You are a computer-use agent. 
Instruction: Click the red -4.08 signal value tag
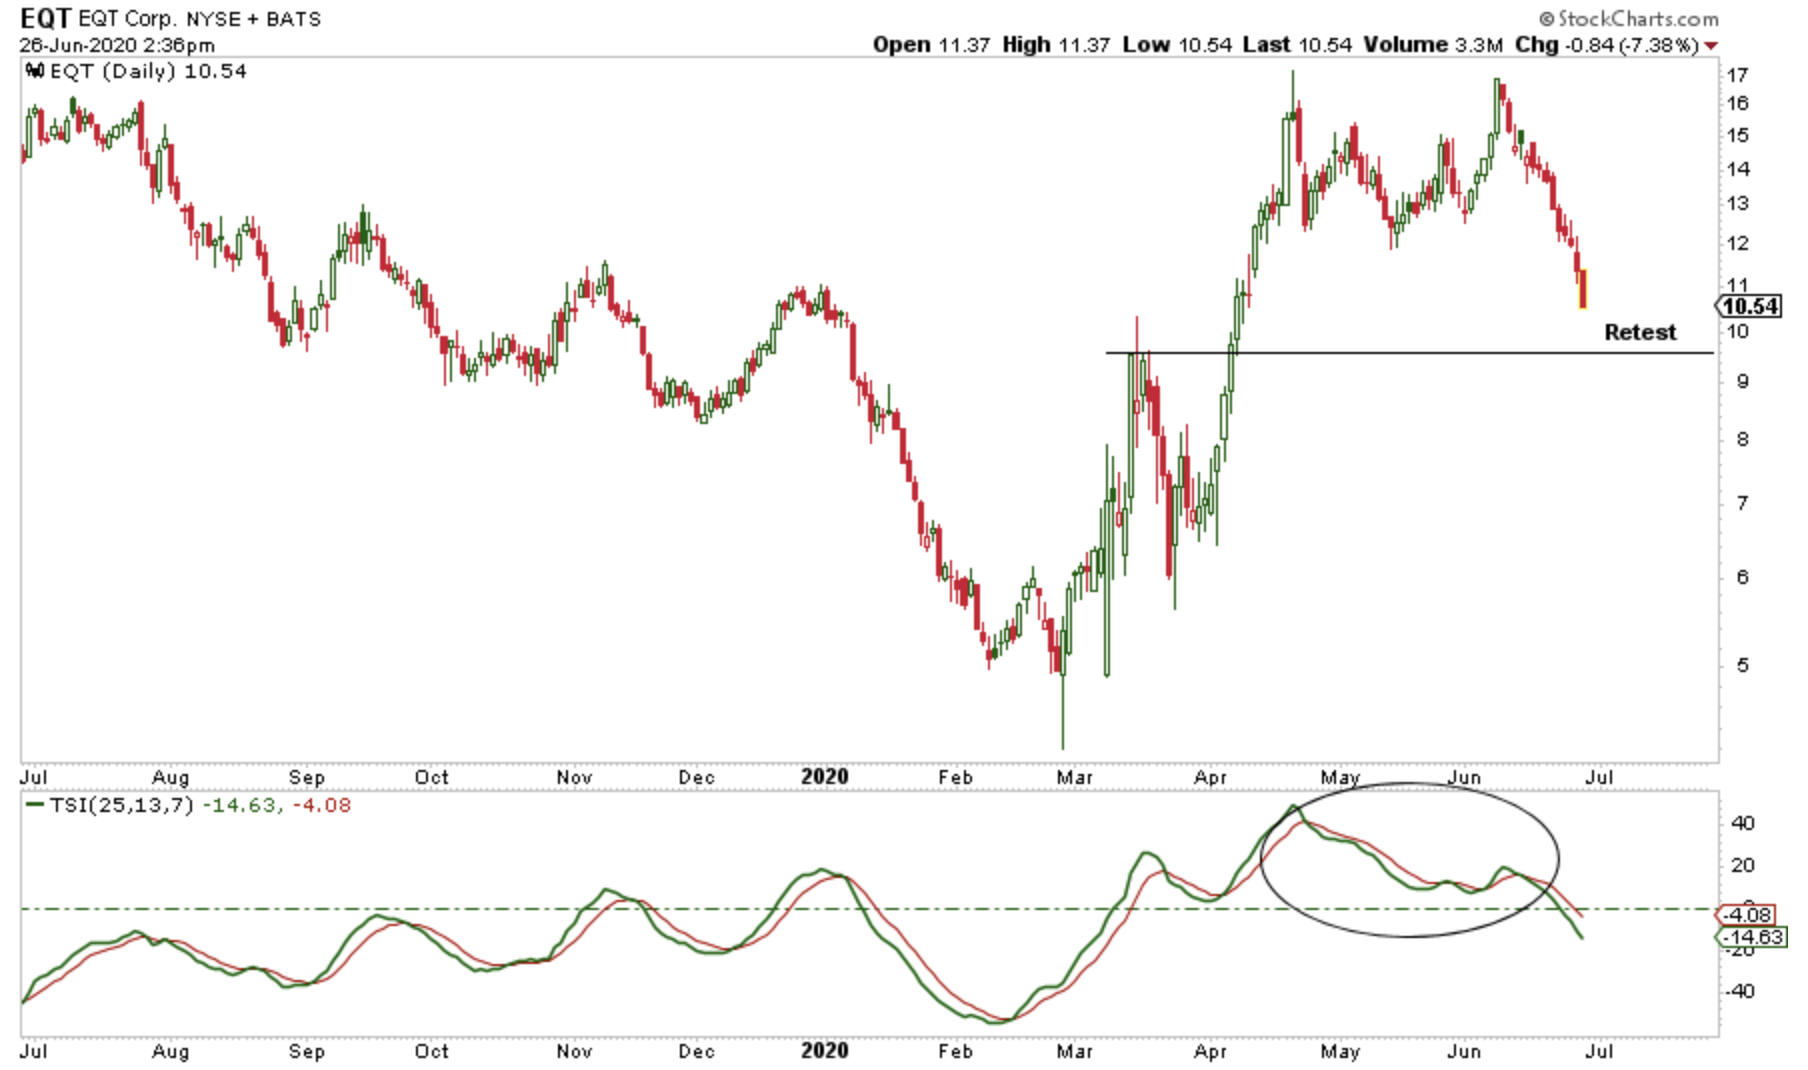(x=1747, y=914)
